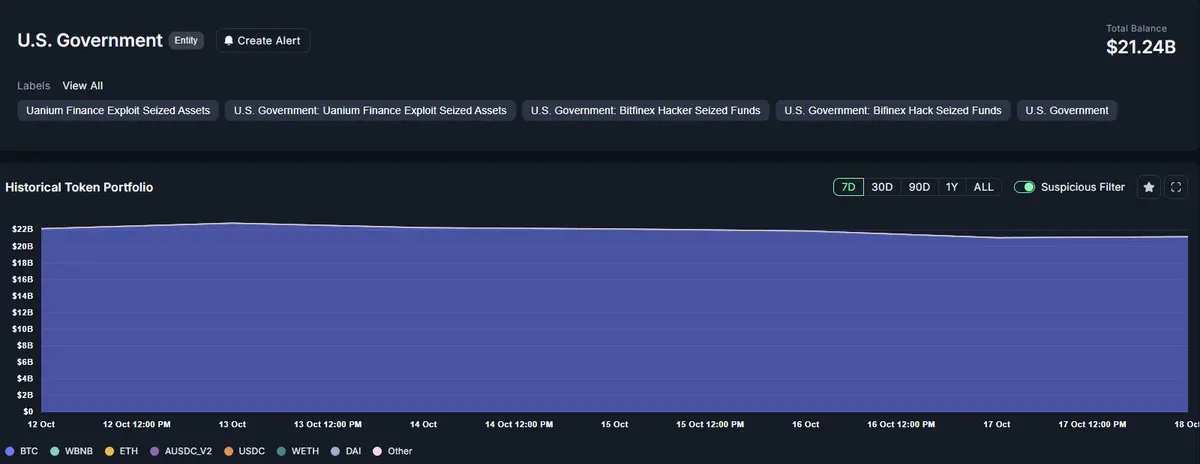Switch to the 90D time range

[x=919, y=187]
